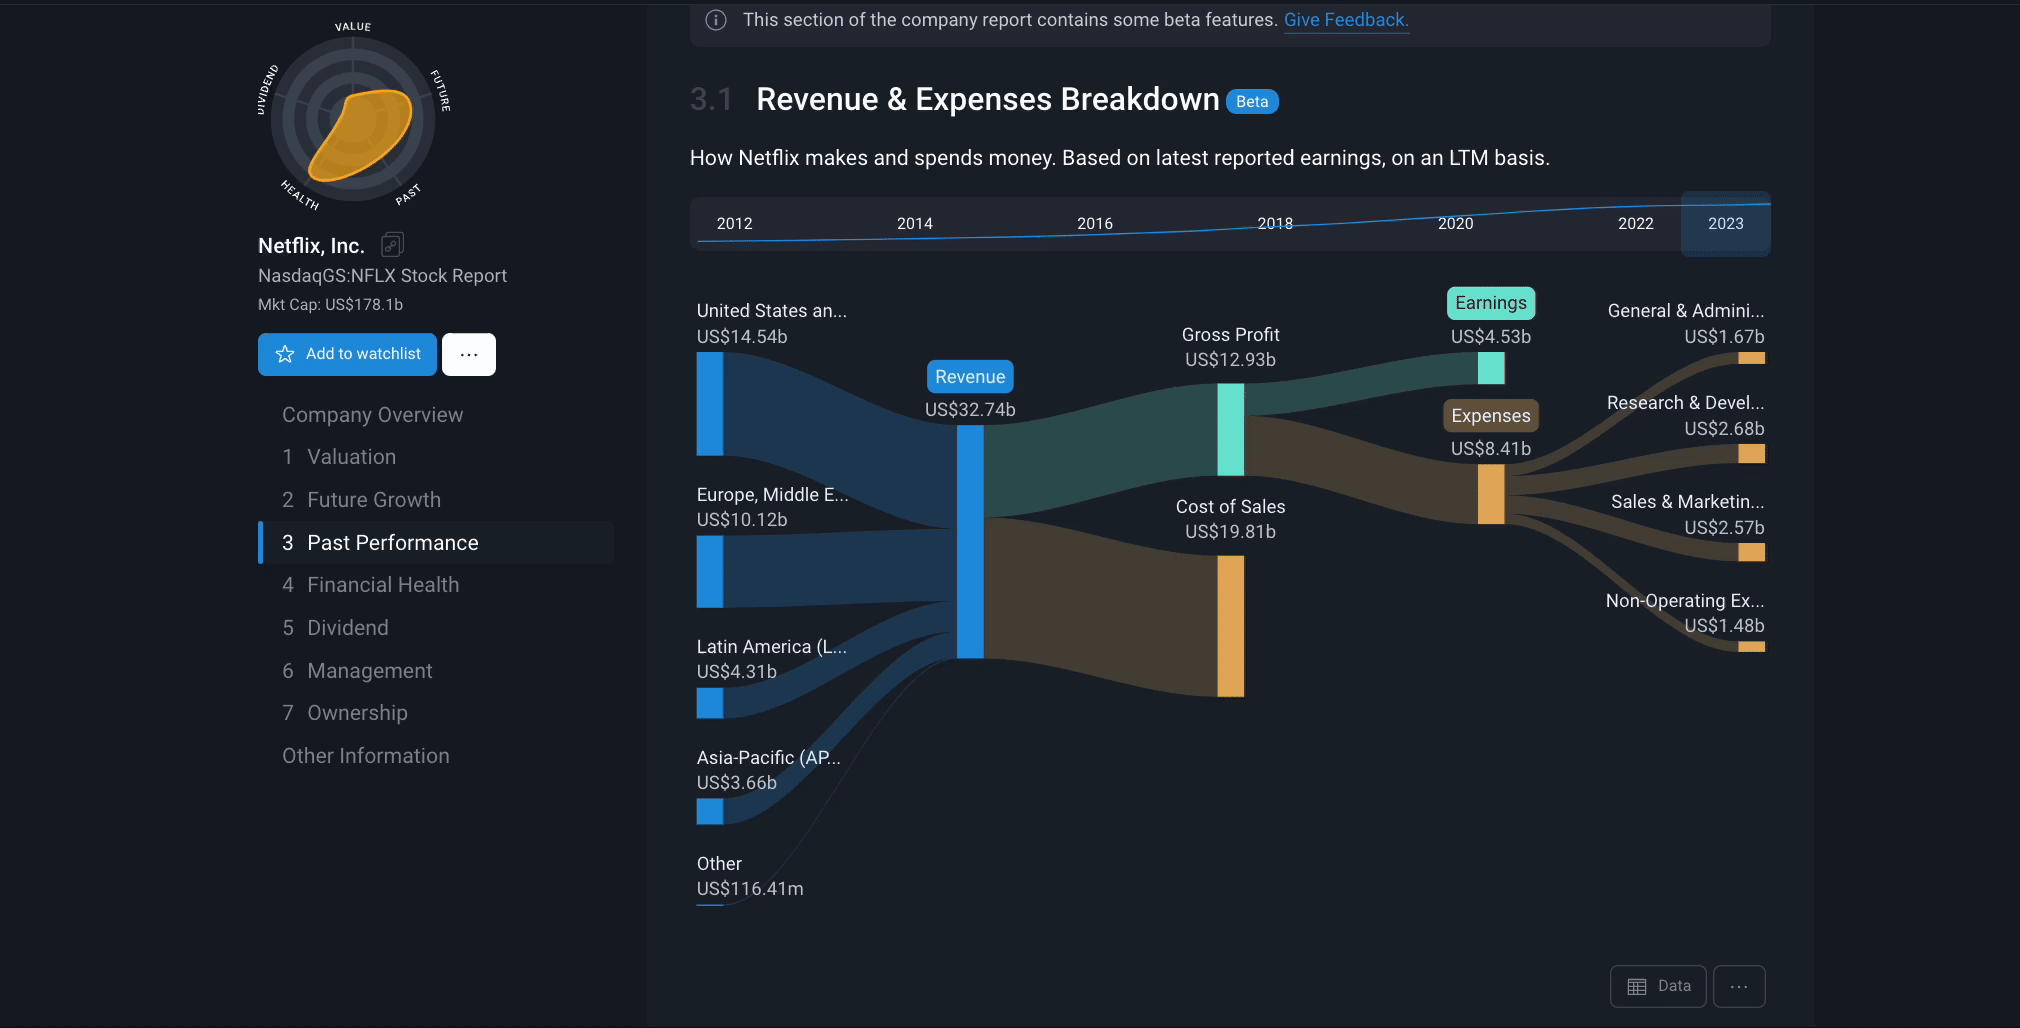Click the Asia-Pacific revenue bar

(710, 812)
